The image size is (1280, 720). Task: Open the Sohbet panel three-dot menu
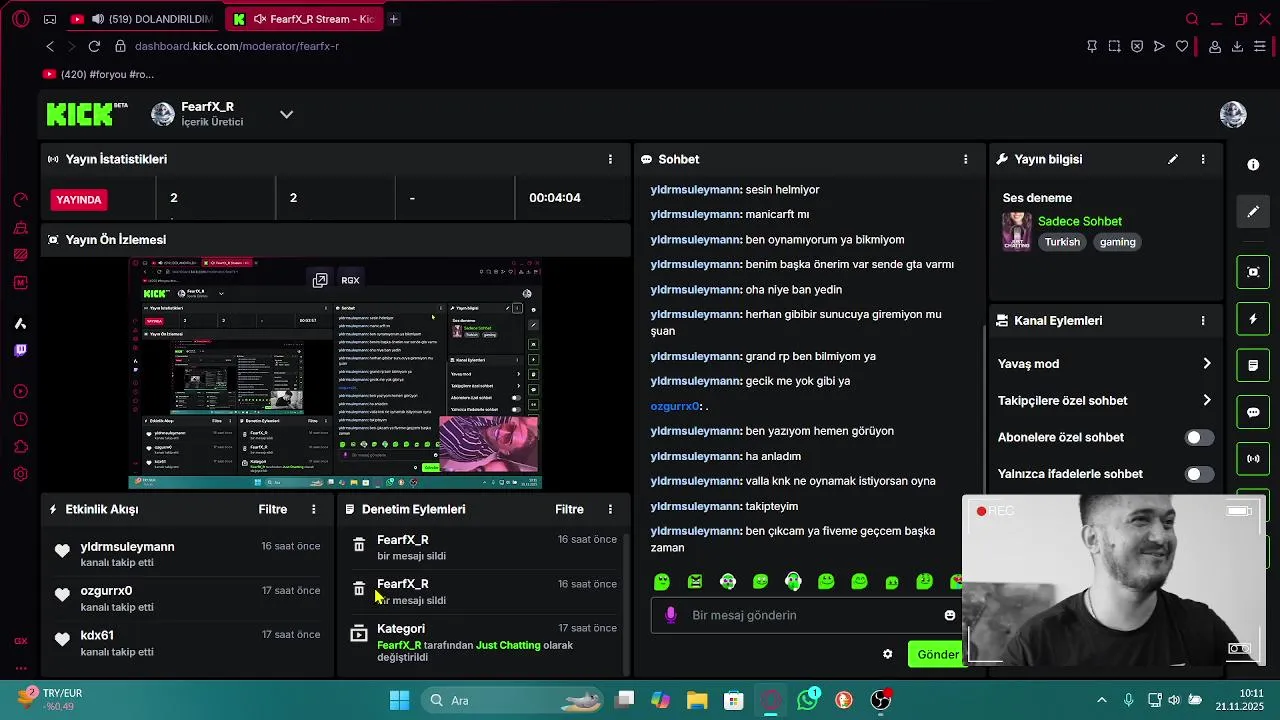pyautogui.click(x=965, y=159)
